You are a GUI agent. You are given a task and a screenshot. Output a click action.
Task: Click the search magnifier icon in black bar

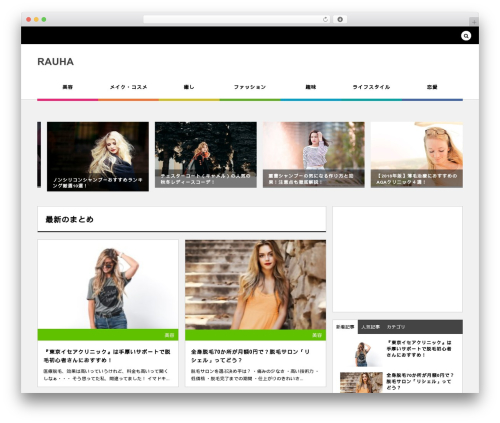466,36
